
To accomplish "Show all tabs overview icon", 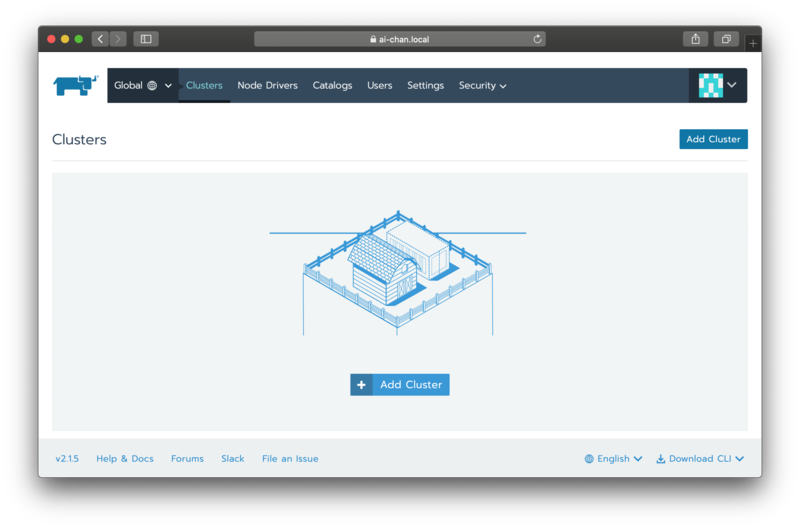I will (726, 39).
